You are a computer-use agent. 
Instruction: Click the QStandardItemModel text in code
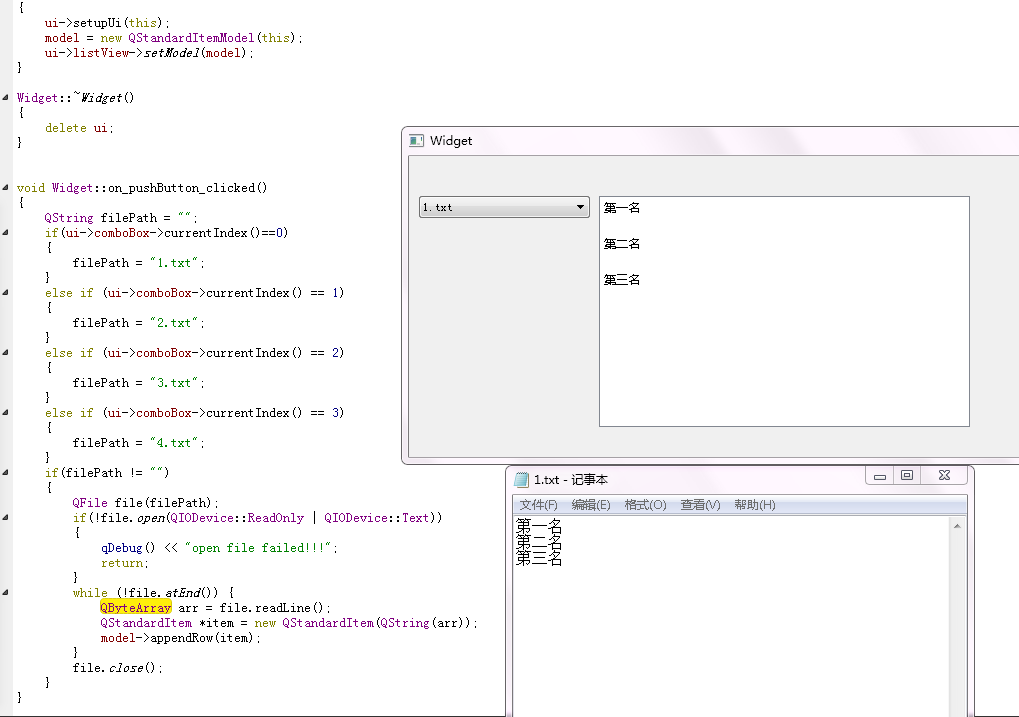point(191,38)
